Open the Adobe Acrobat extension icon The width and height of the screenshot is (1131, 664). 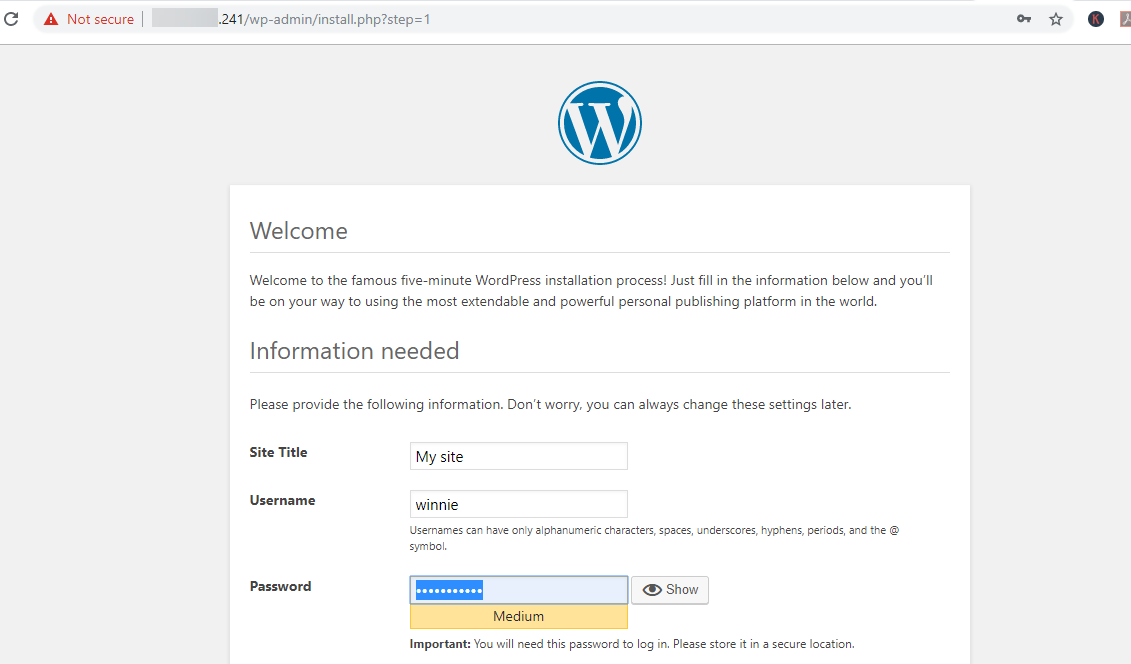(1122, 18)
